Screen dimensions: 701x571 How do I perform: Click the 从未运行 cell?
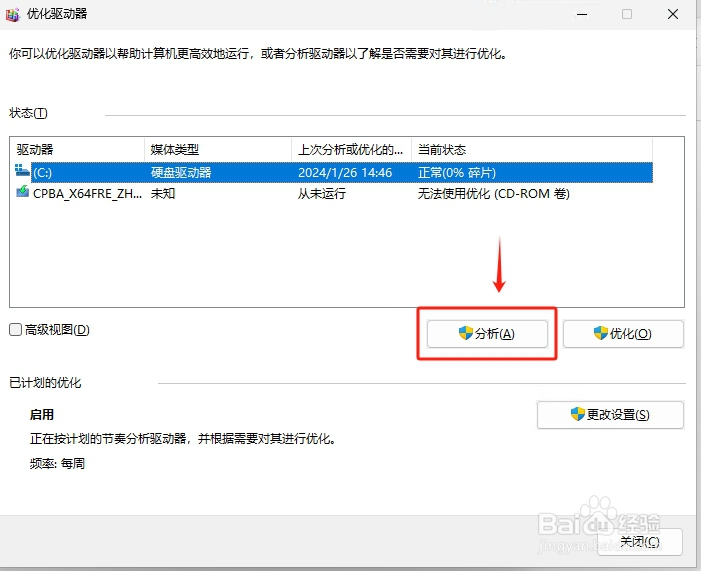[322, 194]
